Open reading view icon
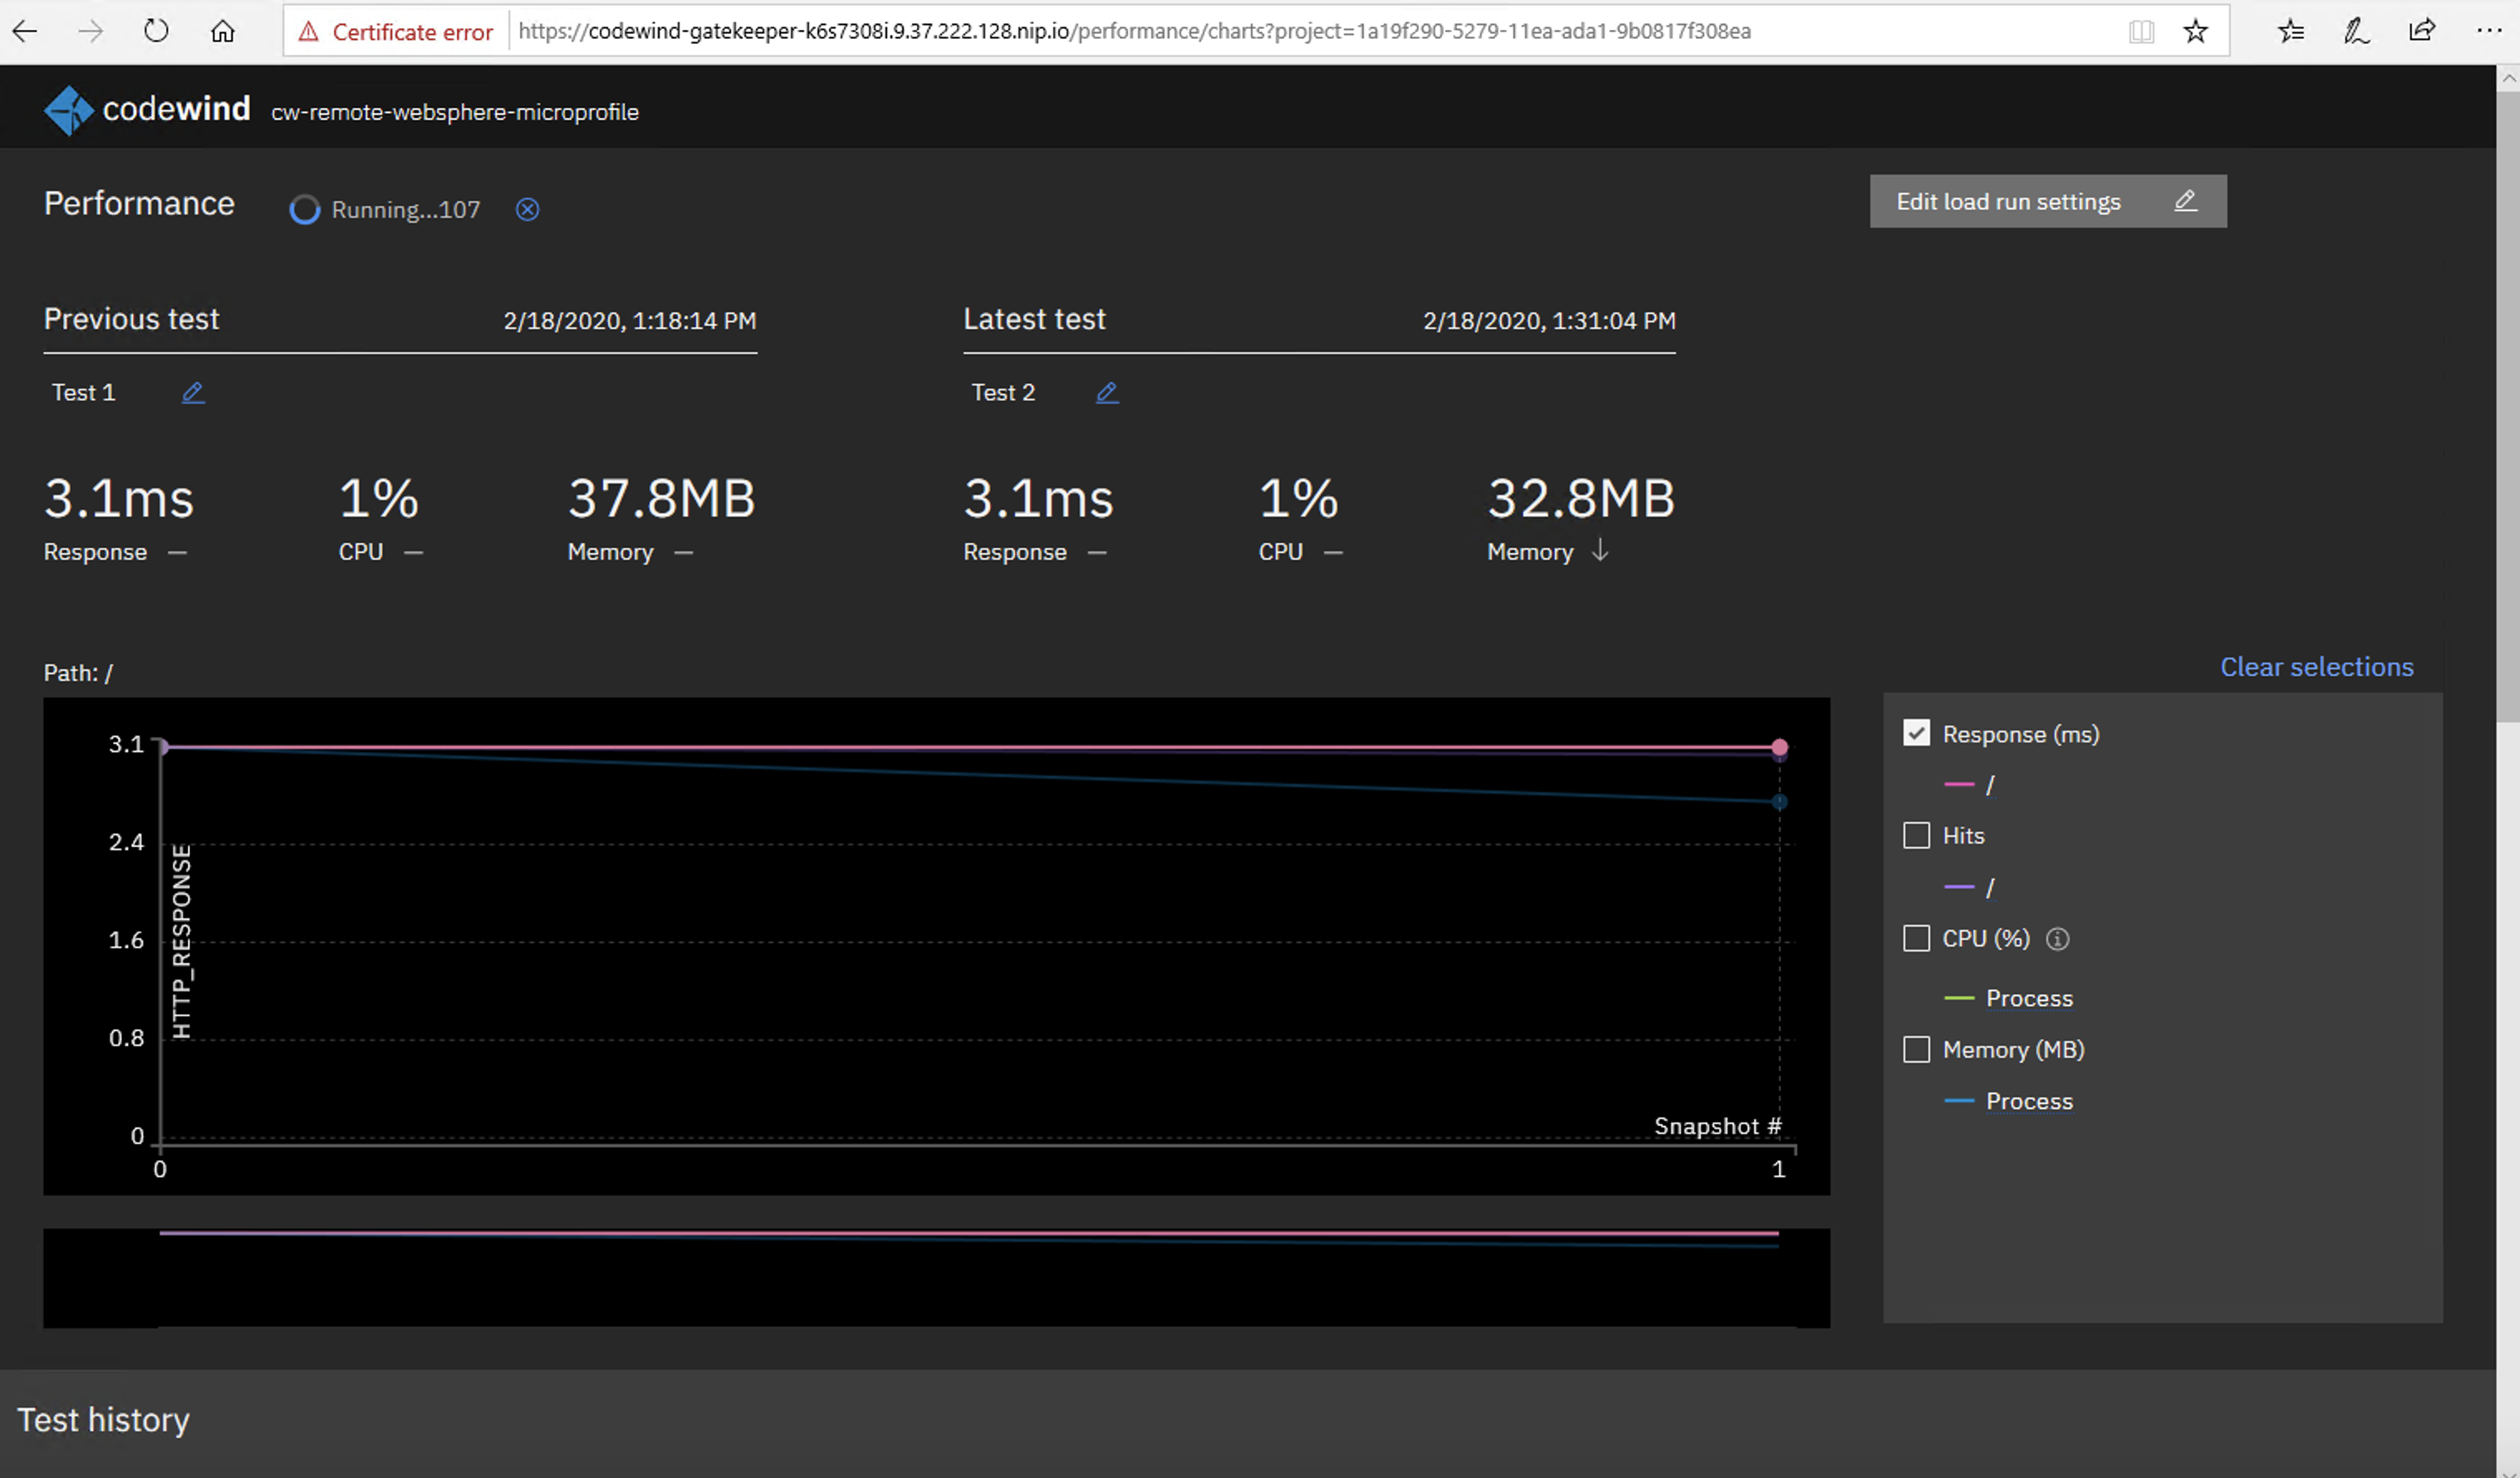The height and width of the screenshot is (1478, 2520). point(2141,31)
